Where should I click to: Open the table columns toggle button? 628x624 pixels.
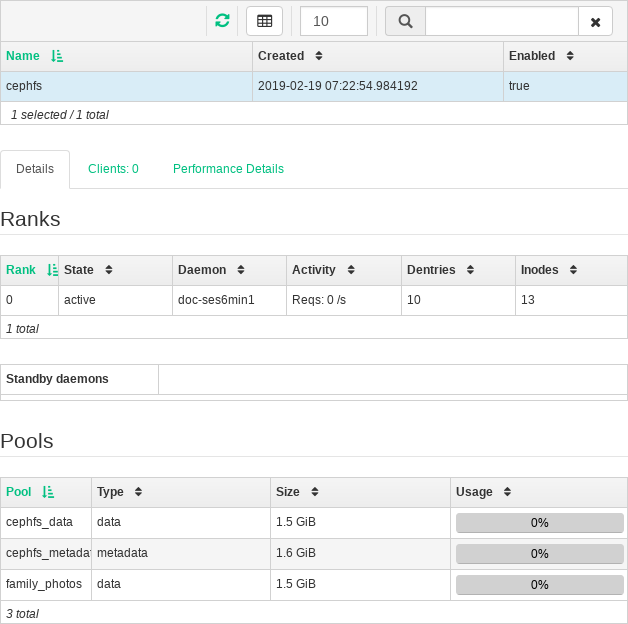coord(264,21)
